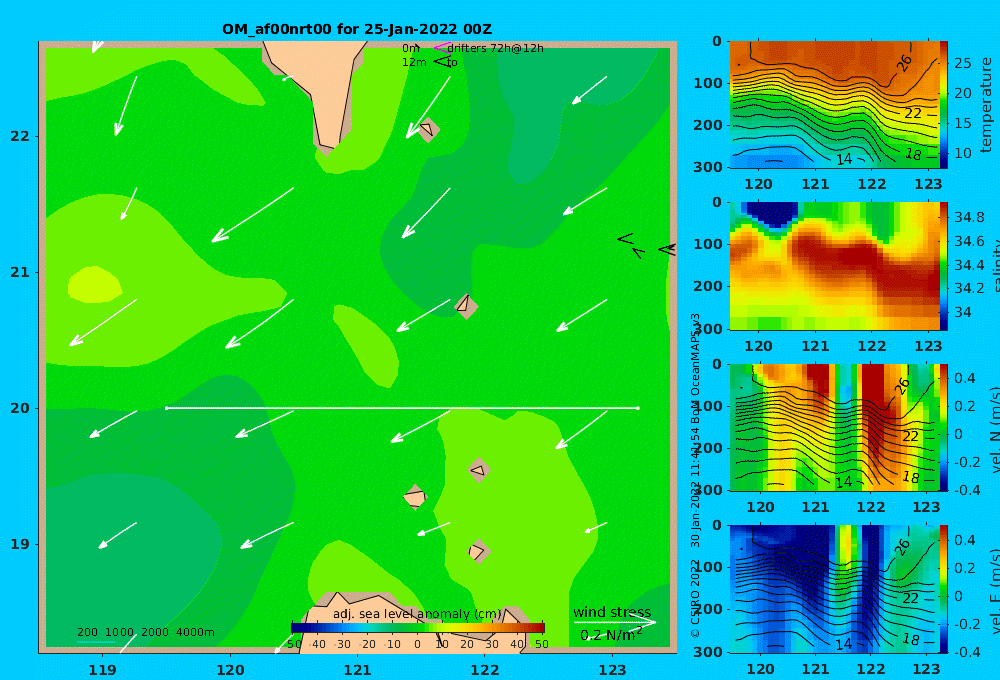Click the 'temperature' axis label

(987, 105)
